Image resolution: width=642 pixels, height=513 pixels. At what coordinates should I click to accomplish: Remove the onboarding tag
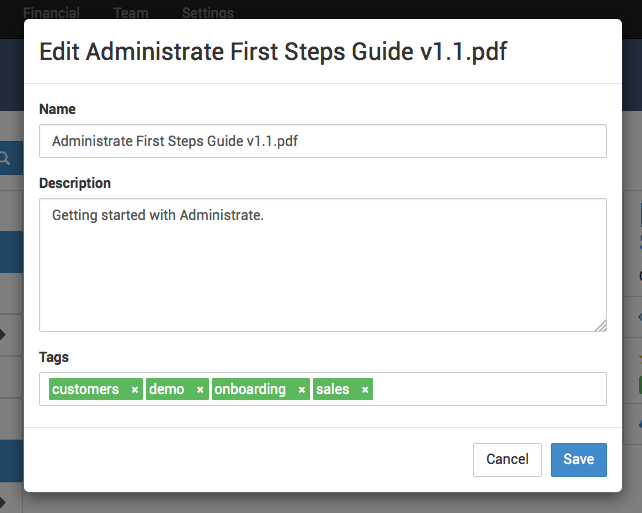[x=302, y=390]
